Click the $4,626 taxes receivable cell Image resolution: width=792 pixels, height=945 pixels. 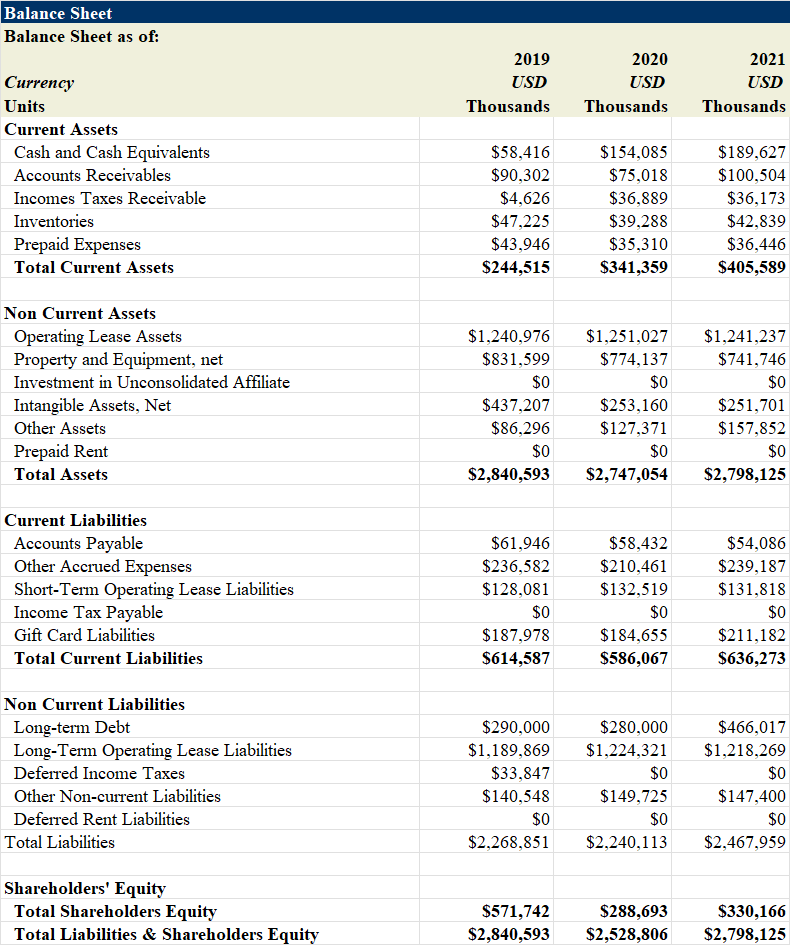tap(524, 198)
